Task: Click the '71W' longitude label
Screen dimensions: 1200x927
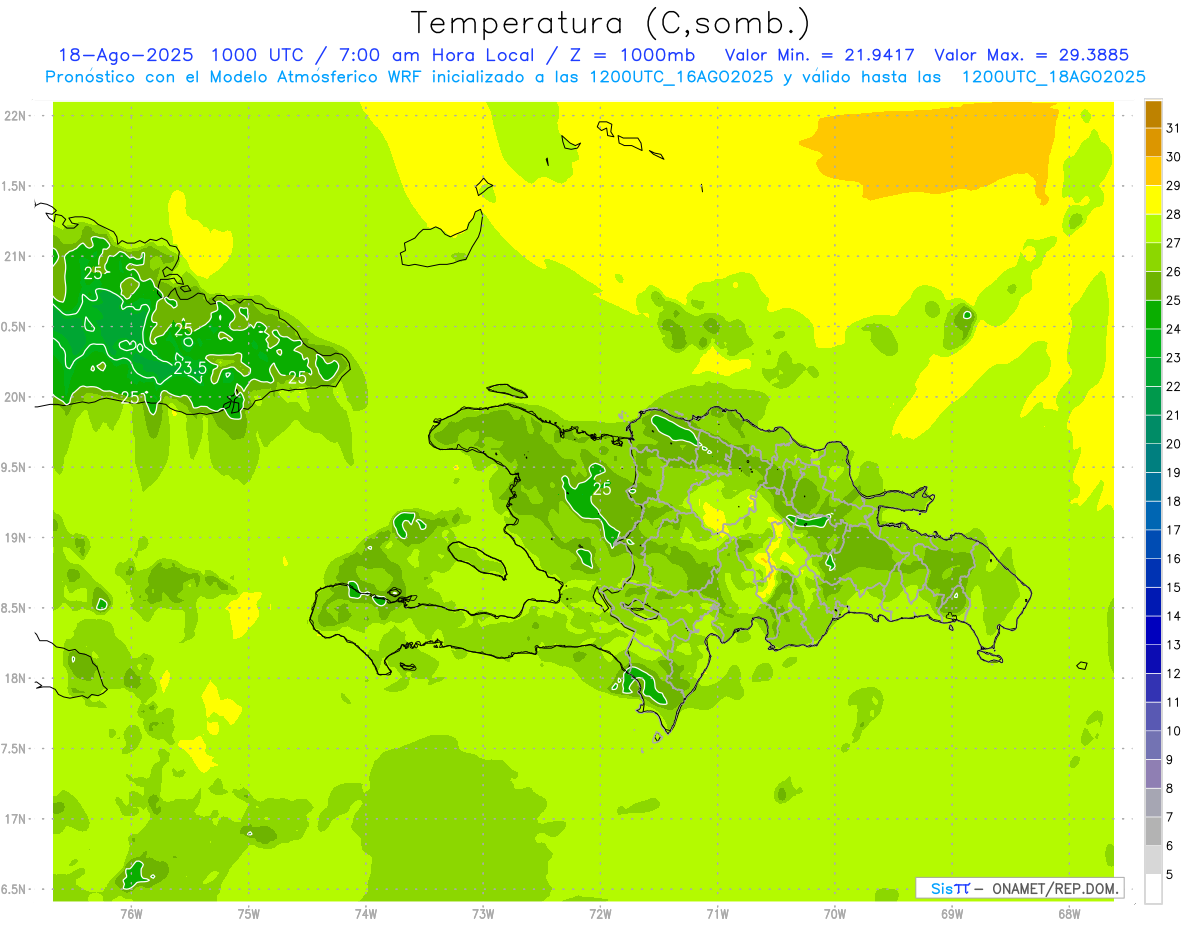Action: click(x=717, y=914)
